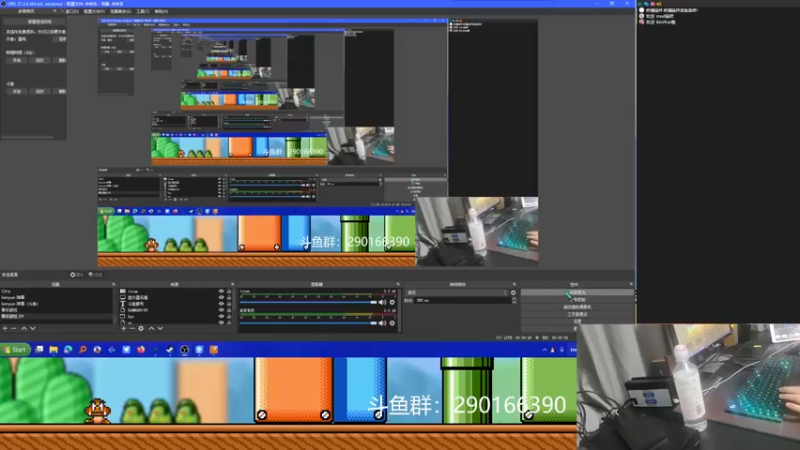Remove the selected scene with the minus icon
The width and height of the screenshot is (800, 450).
(14, 329)
